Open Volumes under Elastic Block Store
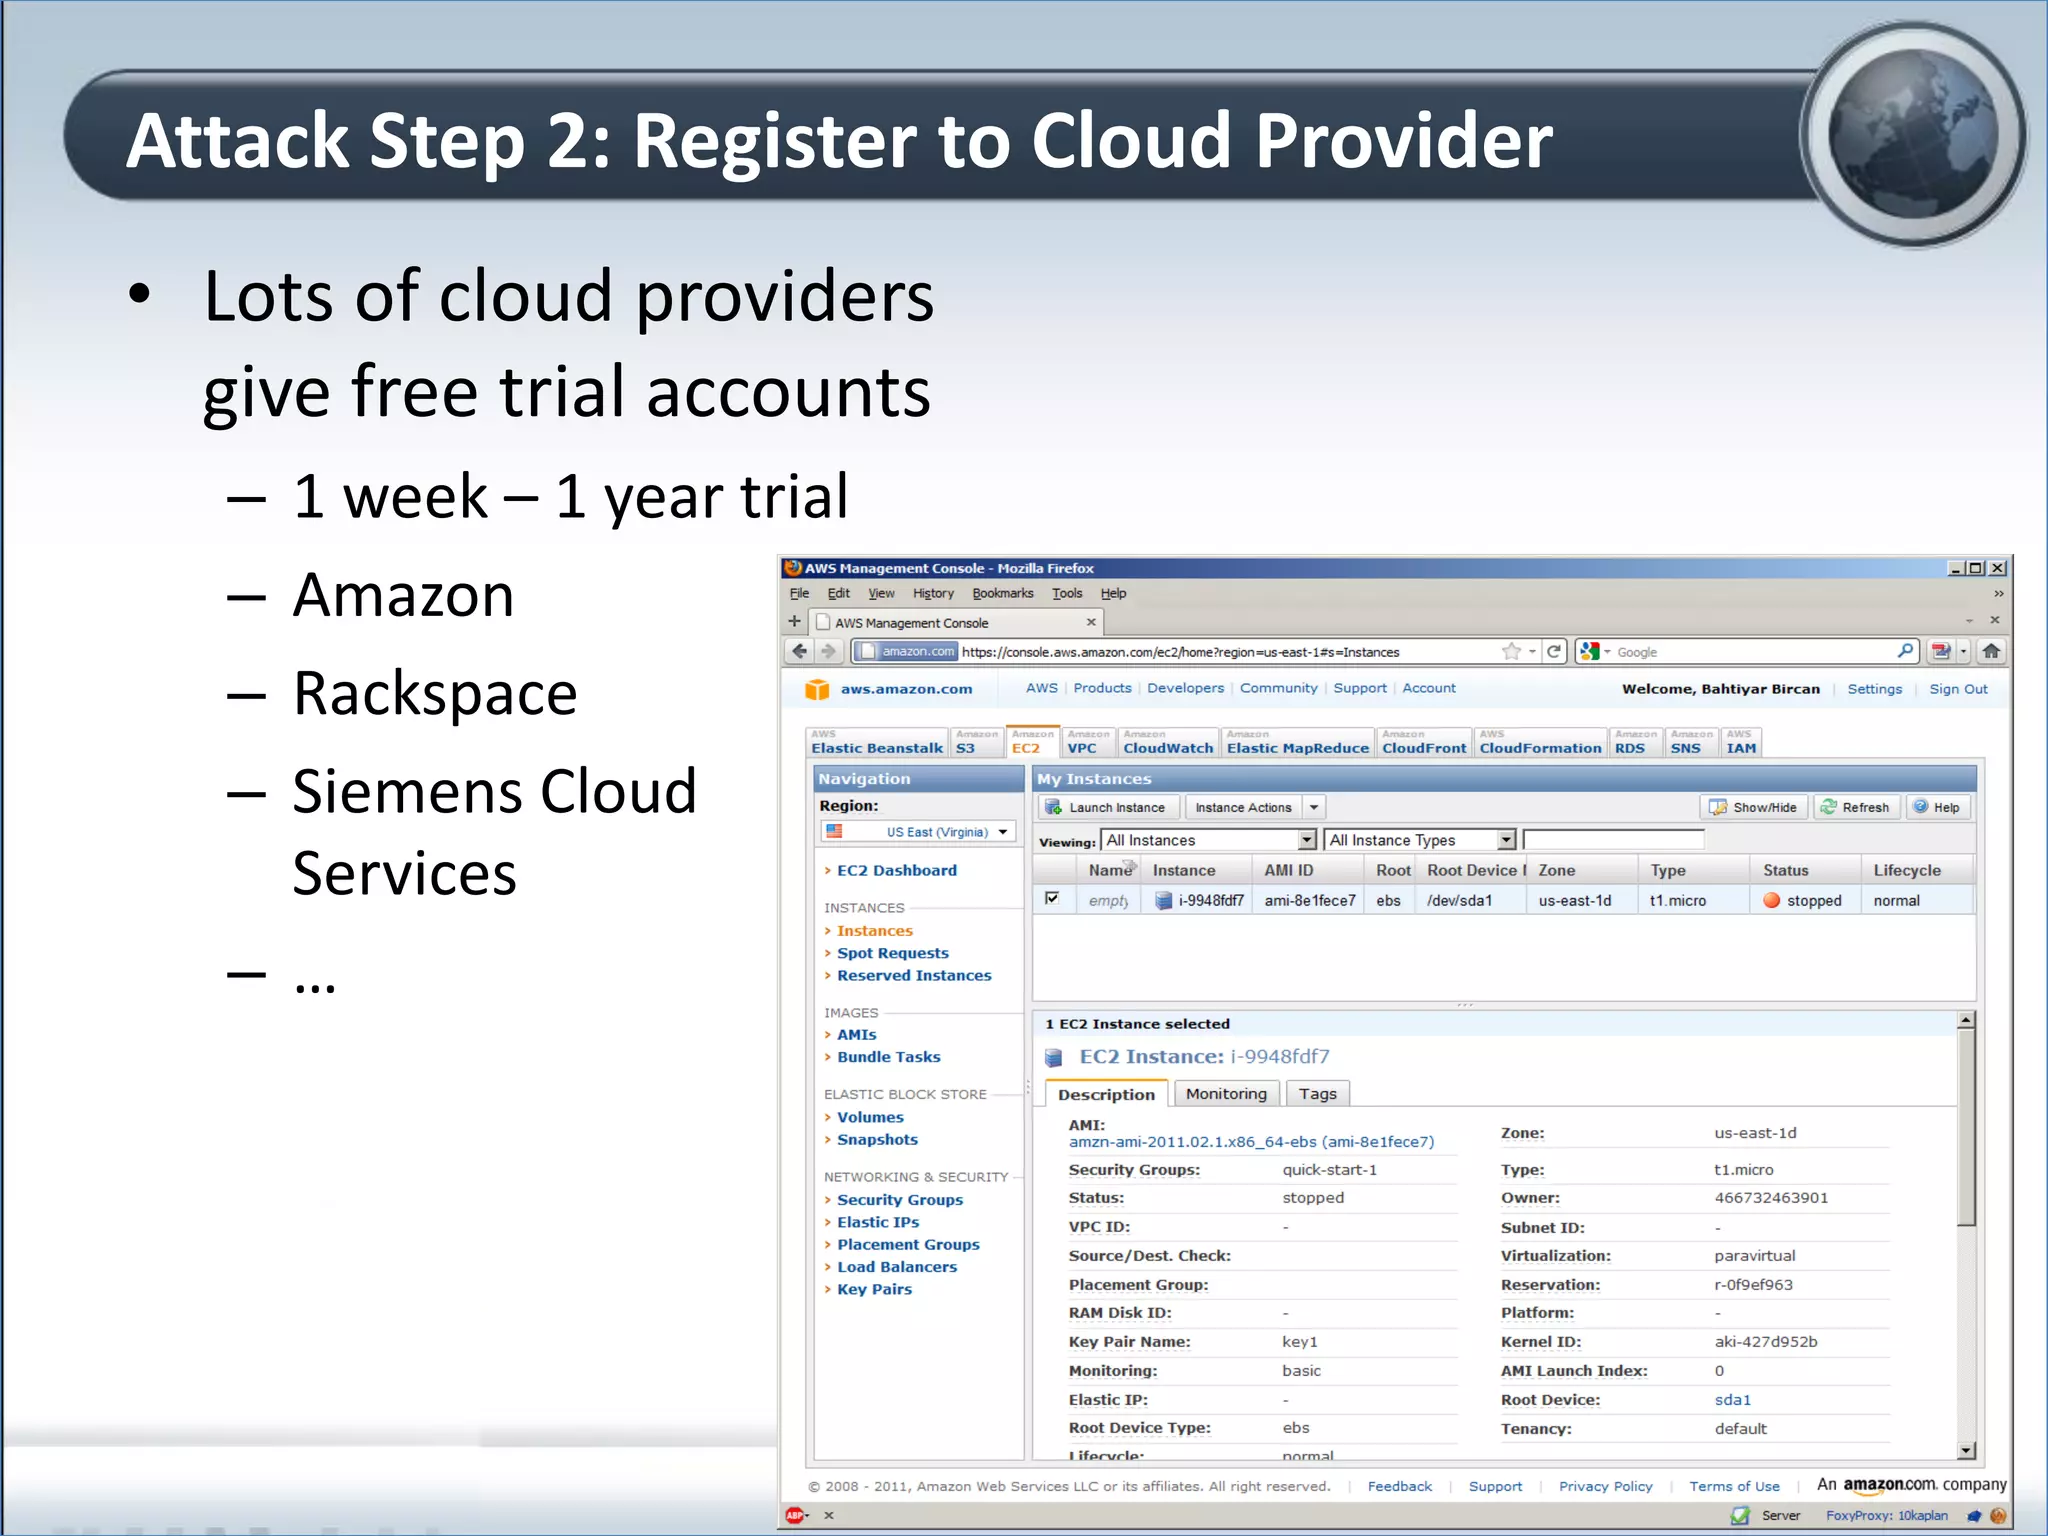Screen dimensions: 2048x1536 coord(870,1117)
